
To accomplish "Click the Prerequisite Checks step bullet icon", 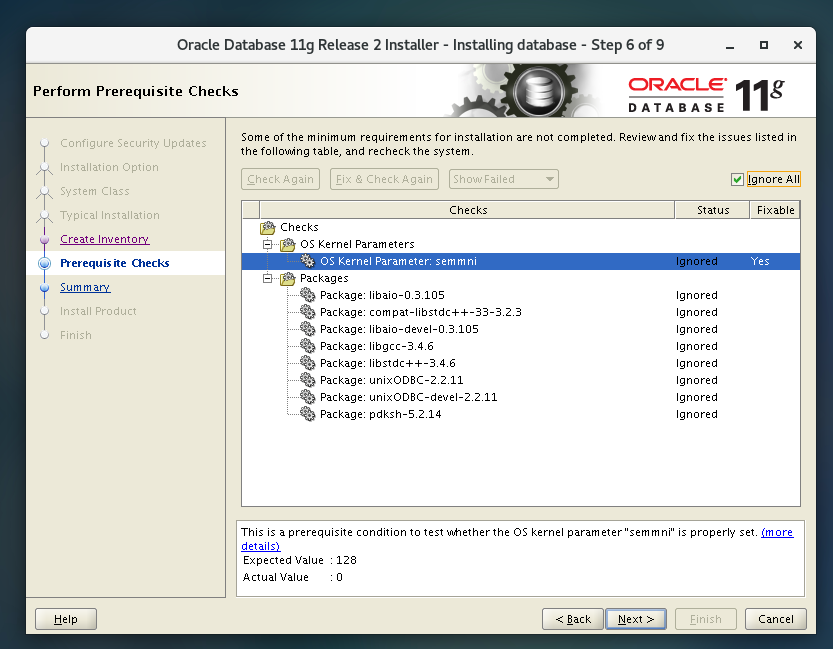I will click(45, 263).
